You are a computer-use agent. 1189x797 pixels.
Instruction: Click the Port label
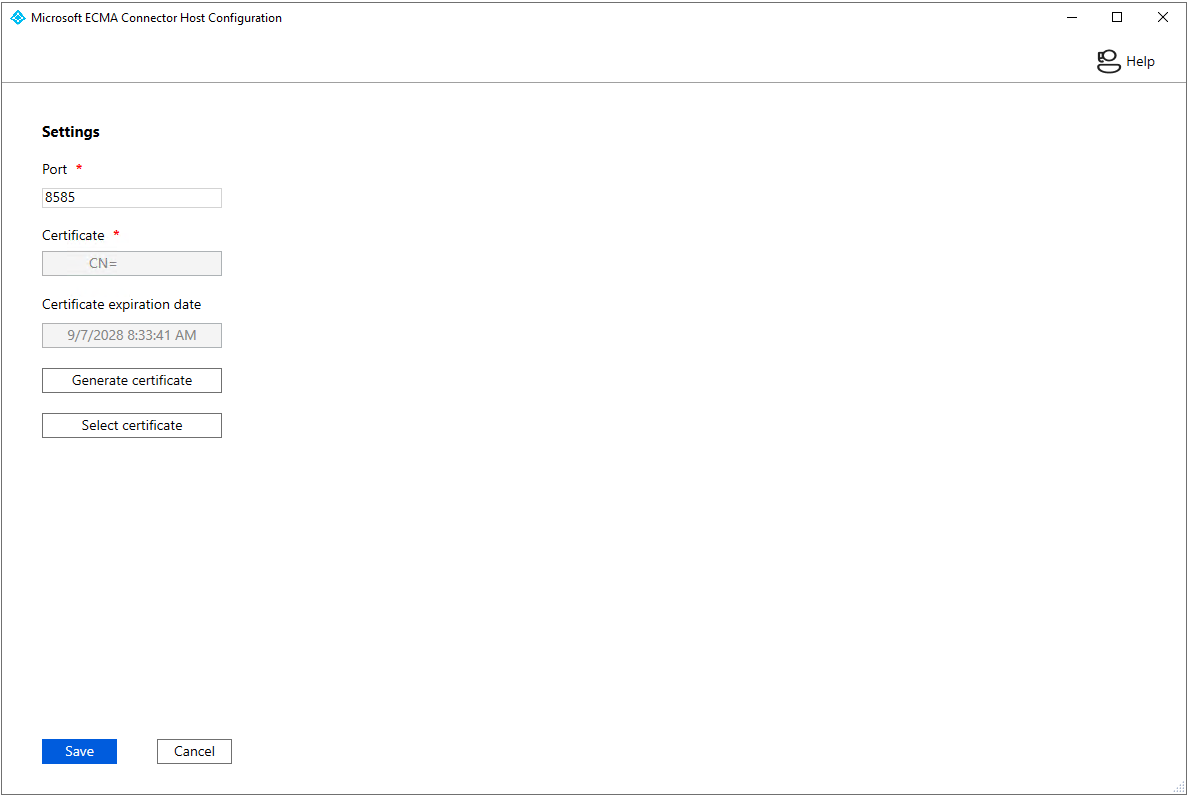point(55,170)
